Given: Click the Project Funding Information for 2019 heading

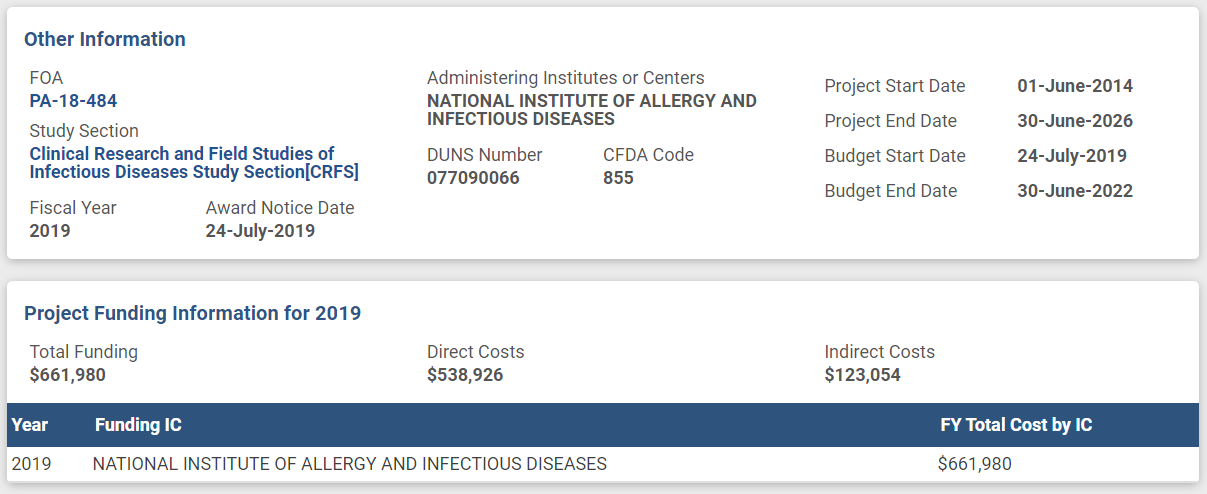Looking at the screenshot, I should [x=192, y=313].
